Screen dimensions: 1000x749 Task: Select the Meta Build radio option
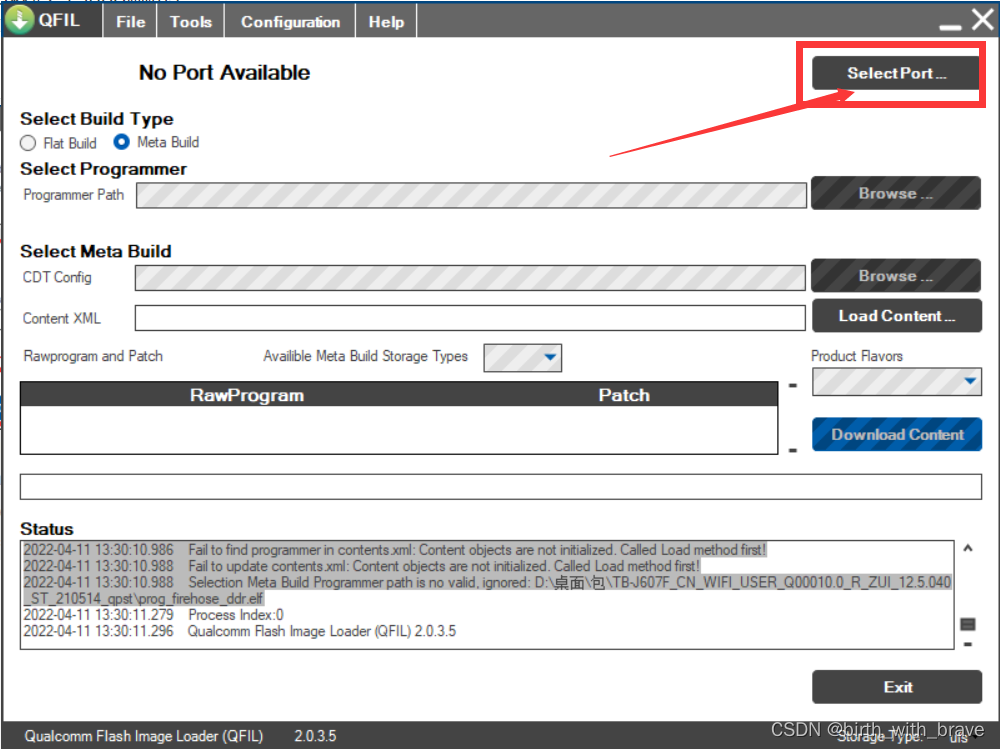(x=156, y=142)
